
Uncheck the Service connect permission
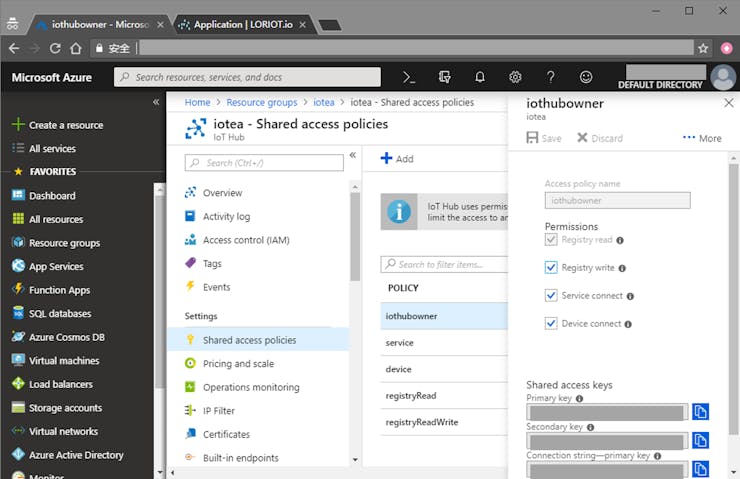(551, 296)
